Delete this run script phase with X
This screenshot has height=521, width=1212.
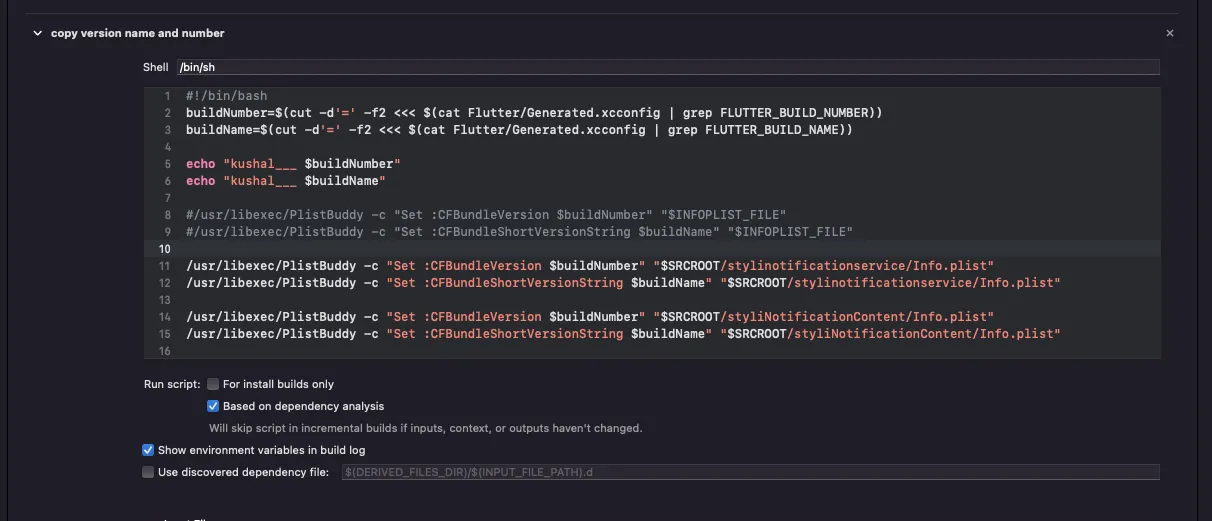pos(1169,33)
